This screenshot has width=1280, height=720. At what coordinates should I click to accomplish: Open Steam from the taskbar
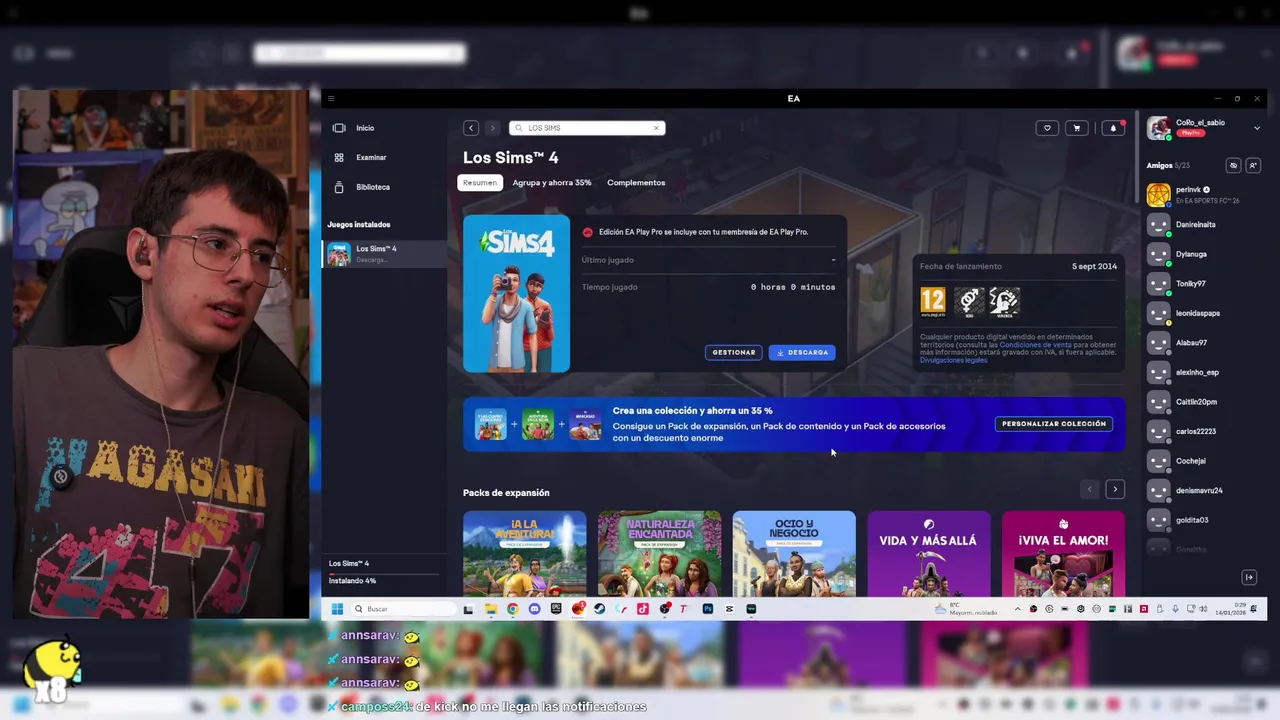coord(599,609)
